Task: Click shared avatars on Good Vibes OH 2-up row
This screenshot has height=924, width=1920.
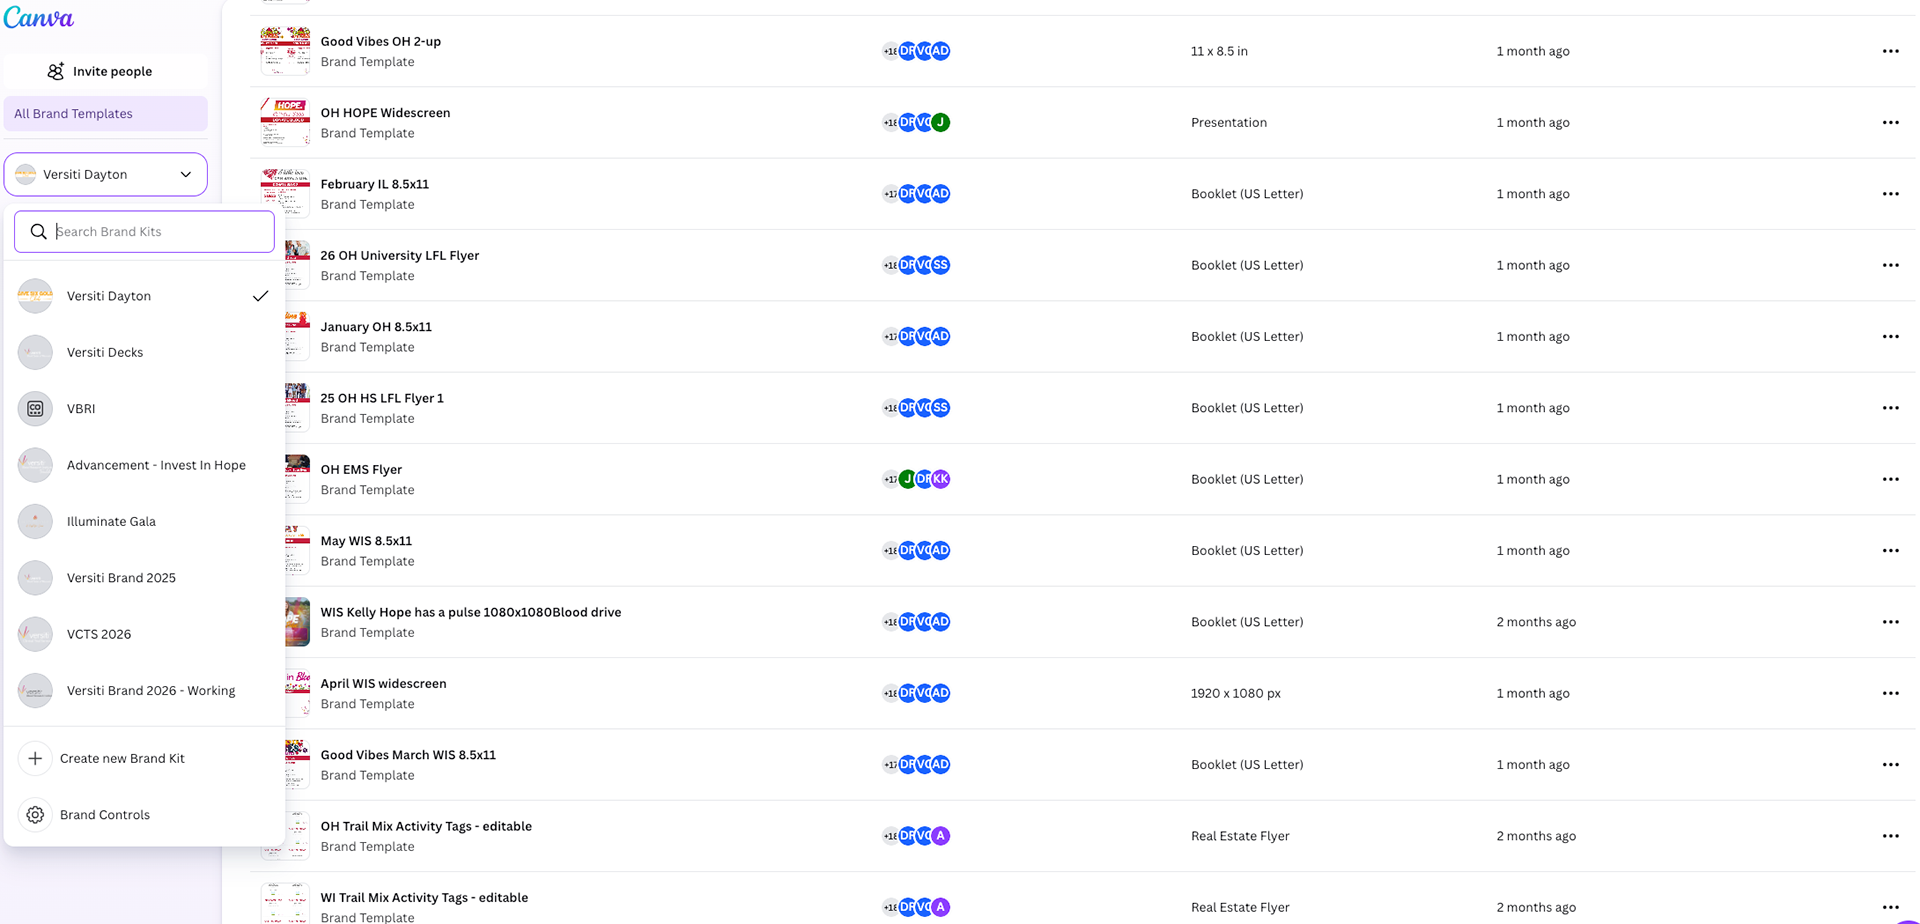Action: 916,51
